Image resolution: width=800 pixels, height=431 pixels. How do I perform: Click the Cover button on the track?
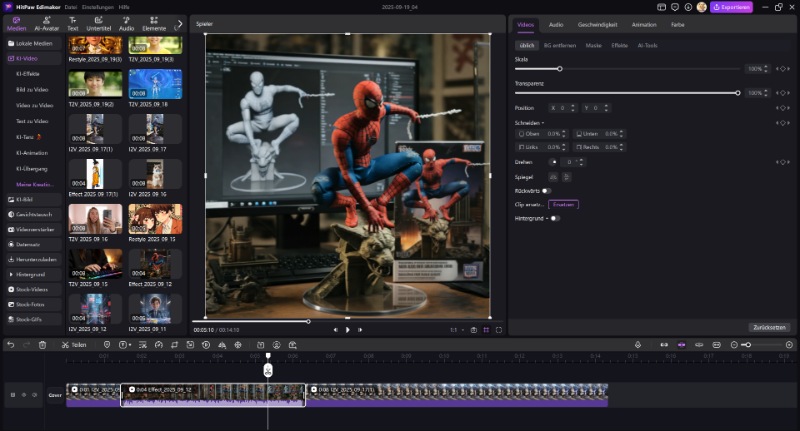(55, 395)
